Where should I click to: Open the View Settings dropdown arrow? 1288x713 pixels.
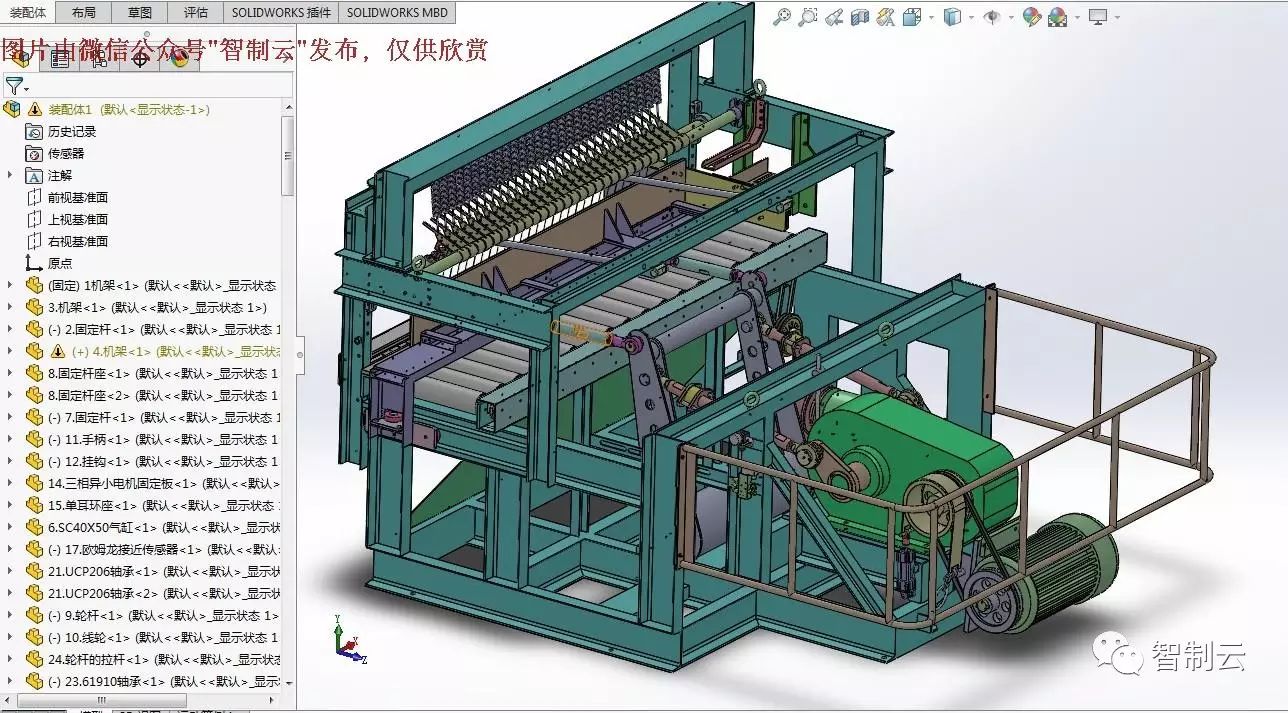(x=1117, y=17)
